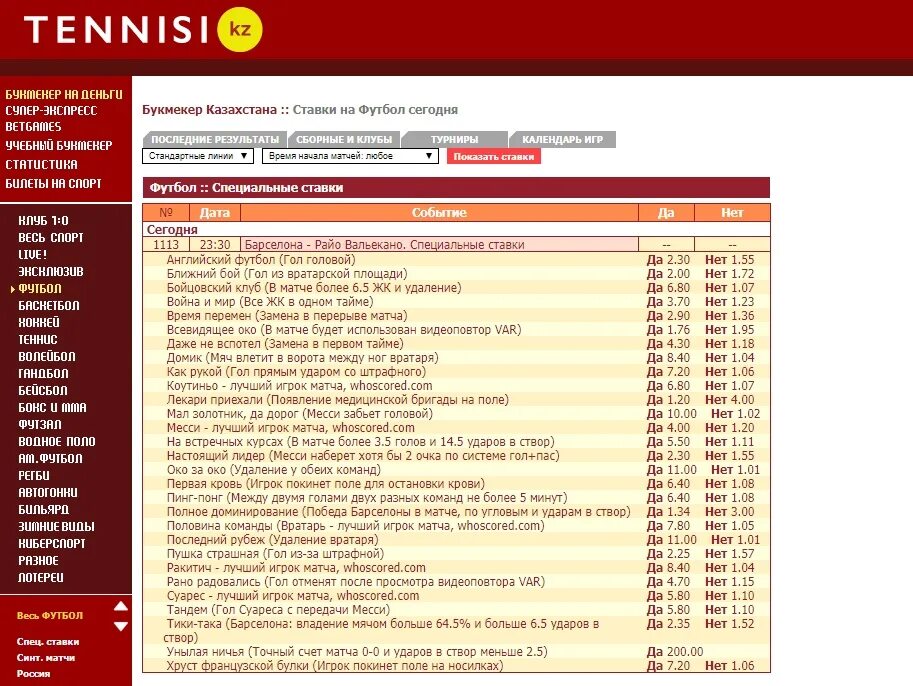Open Весь спорт link
Screen dimensions: 913x686
tap(51, 238)
